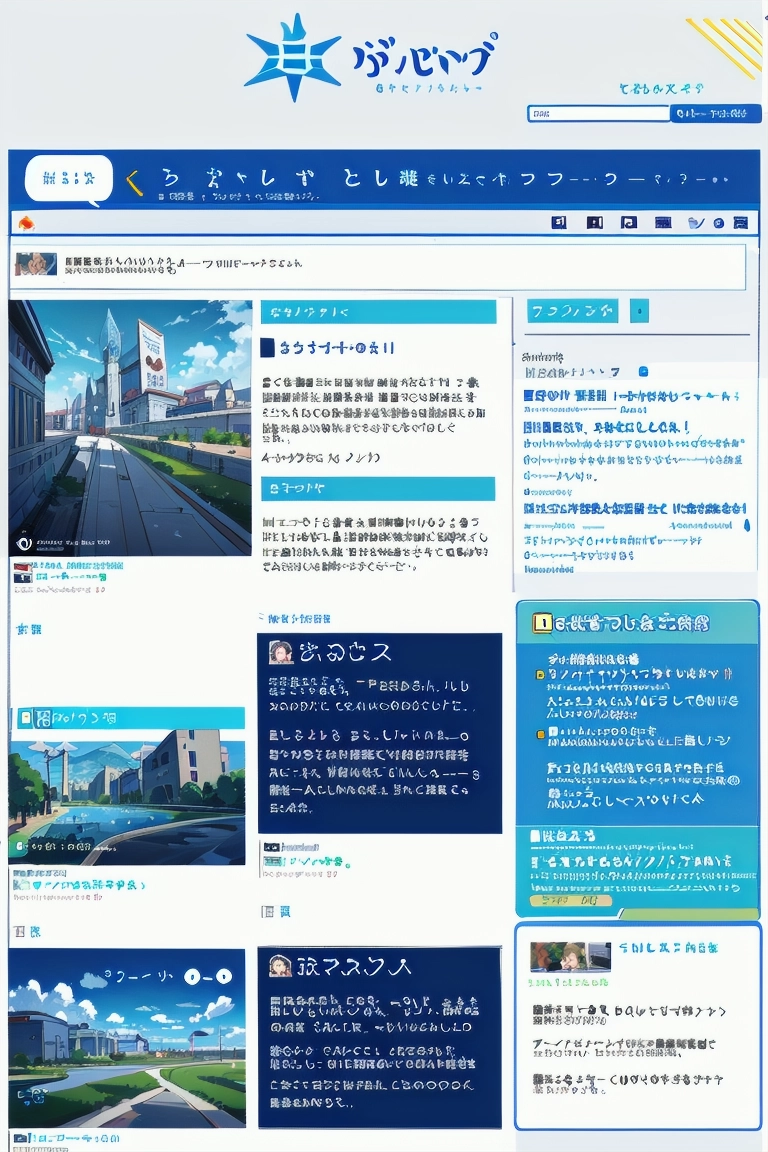768x1152 pixels.
Task: Click the square icon in header above waterfront image
Action: (26, 718)
